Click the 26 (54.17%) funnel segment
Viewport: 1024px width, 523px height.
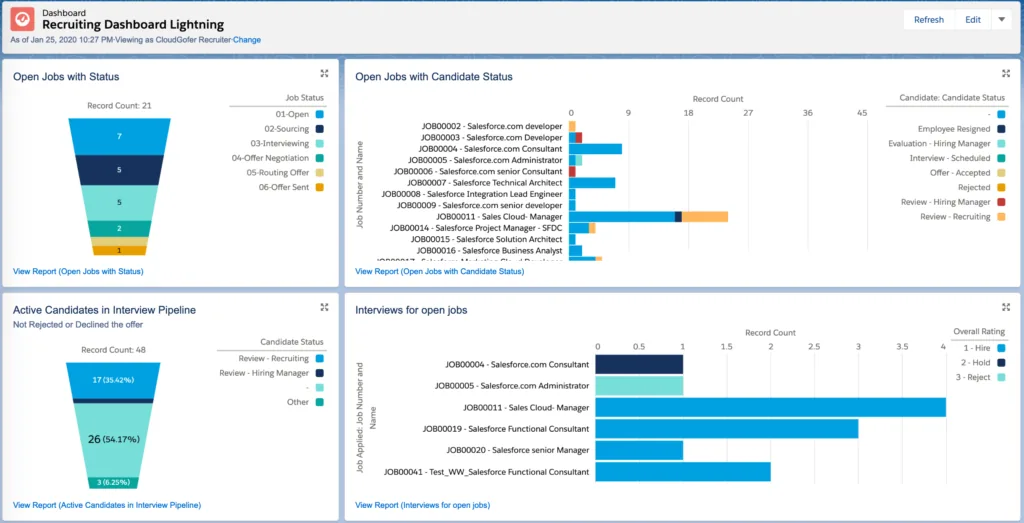tap(112, 439)
